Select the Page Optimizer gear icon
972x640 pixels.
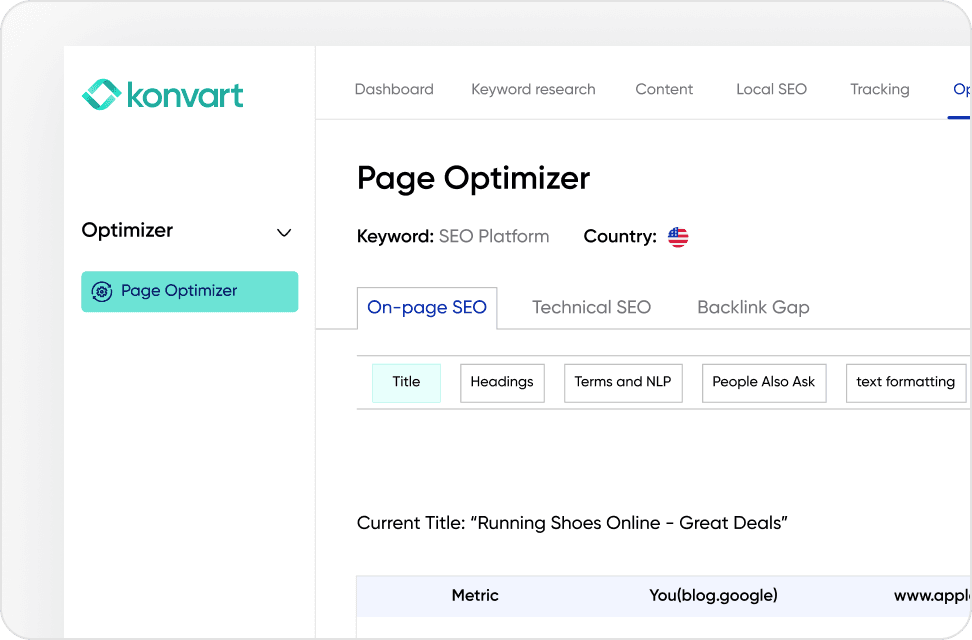[x=103, y=291]
